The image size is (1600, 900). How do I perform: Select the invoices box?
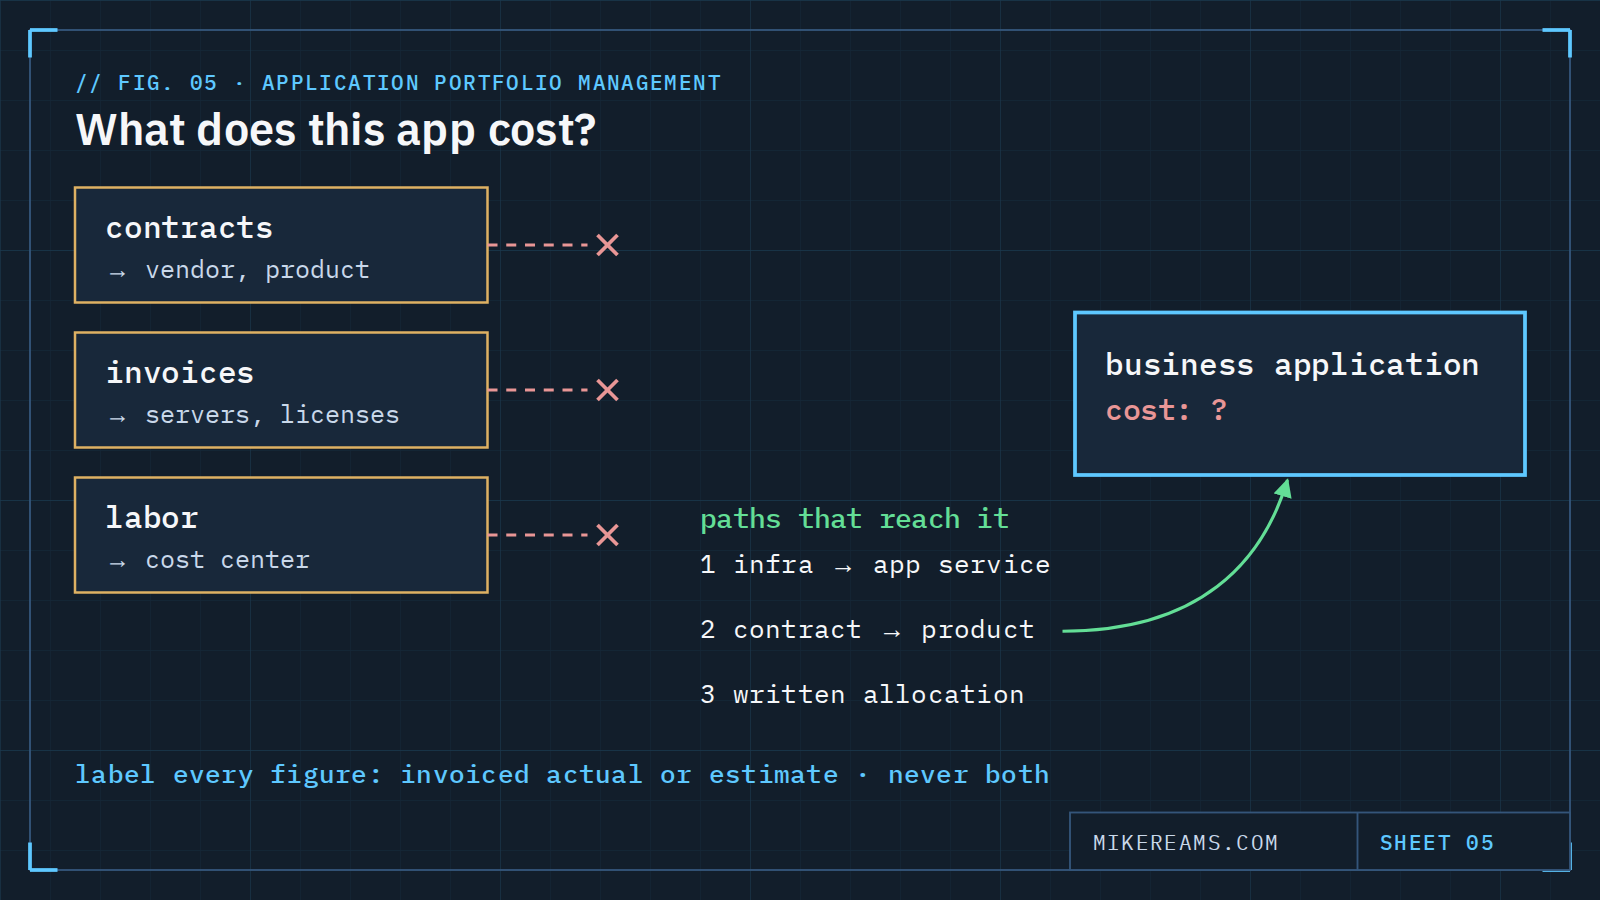pyautogui.click(x=281, y=390)
